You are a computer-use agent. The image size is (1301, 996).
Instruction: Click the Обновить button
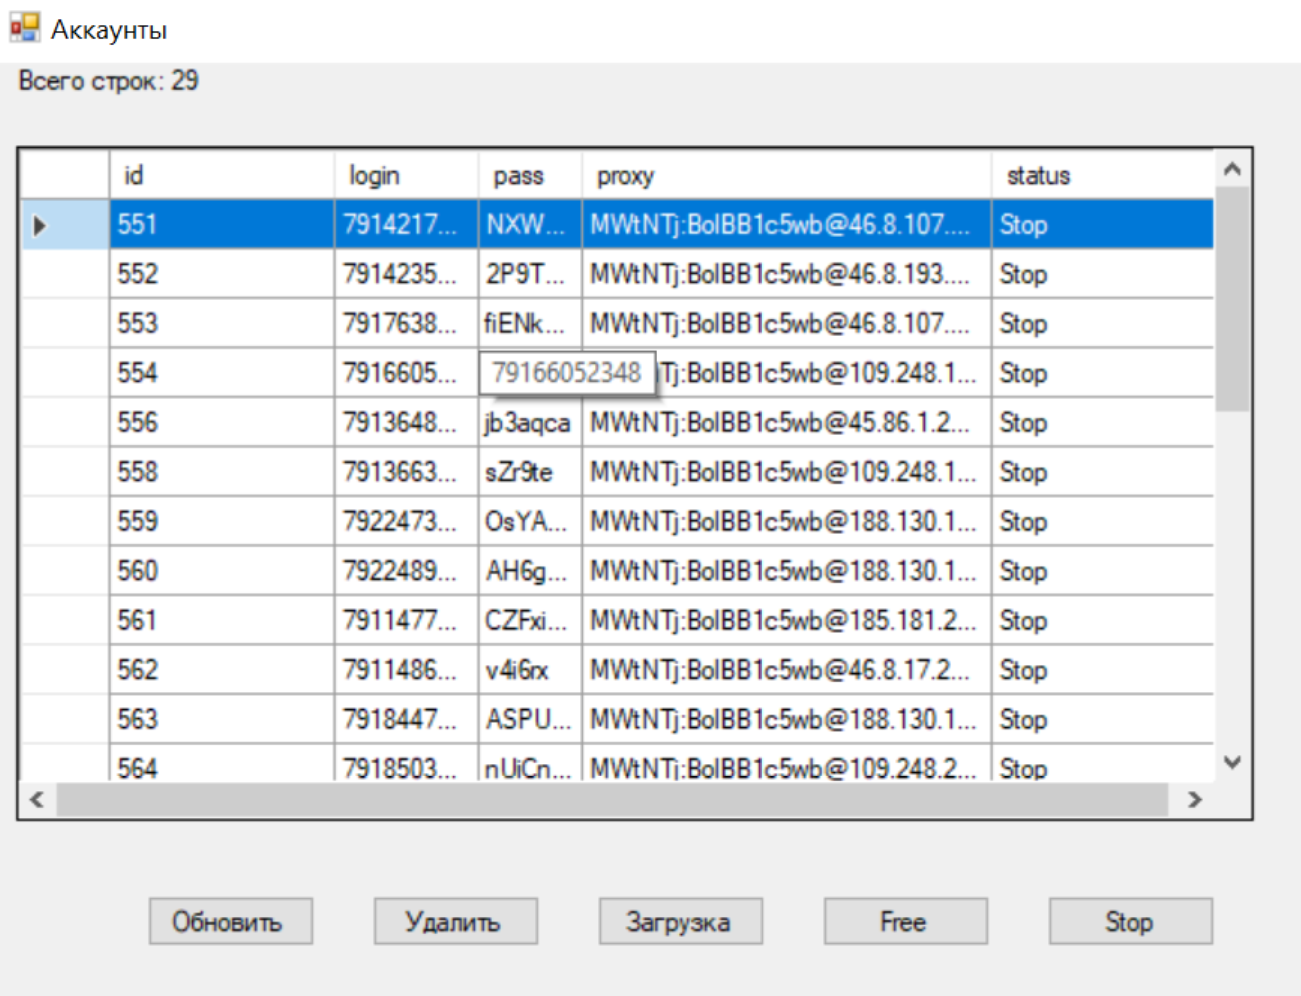[230, 921]
